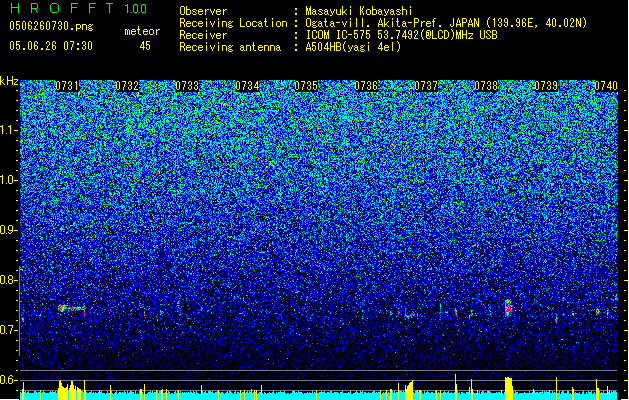629x400 pixels.
Task: Click the Receiver field label
Action: [x=203, y=35]
